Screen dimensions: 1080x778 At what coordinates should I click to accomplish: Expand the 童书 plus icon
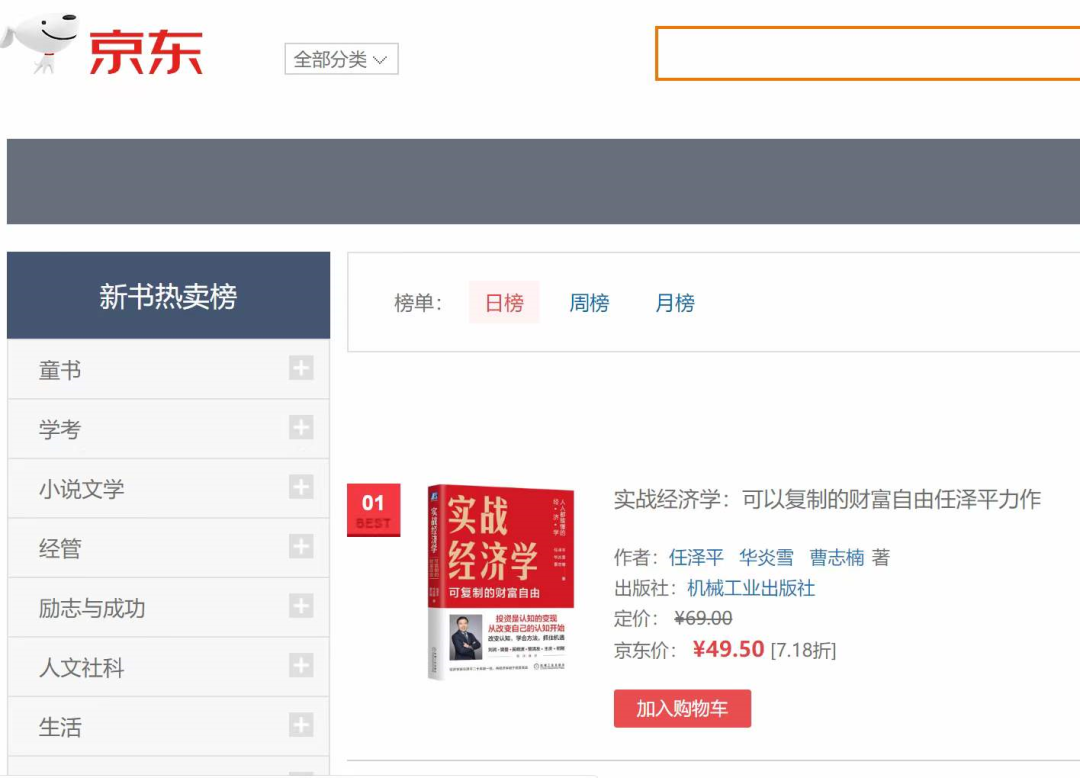click(301, 368)
